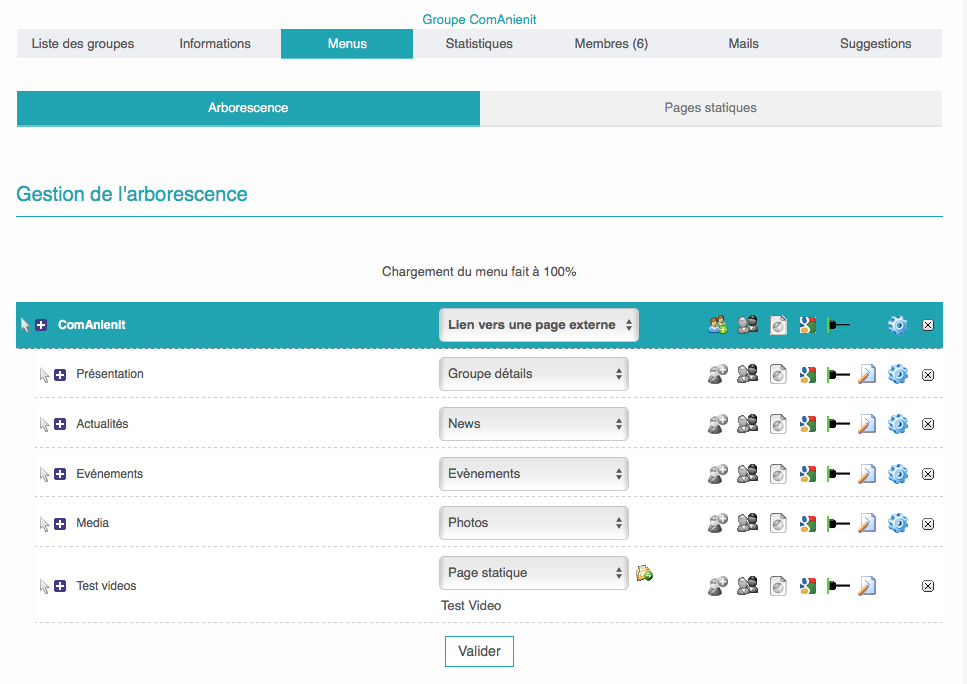Switch to the Pages statiques tab
Screen dimensions: 967x684
click(x=710, y=108)
